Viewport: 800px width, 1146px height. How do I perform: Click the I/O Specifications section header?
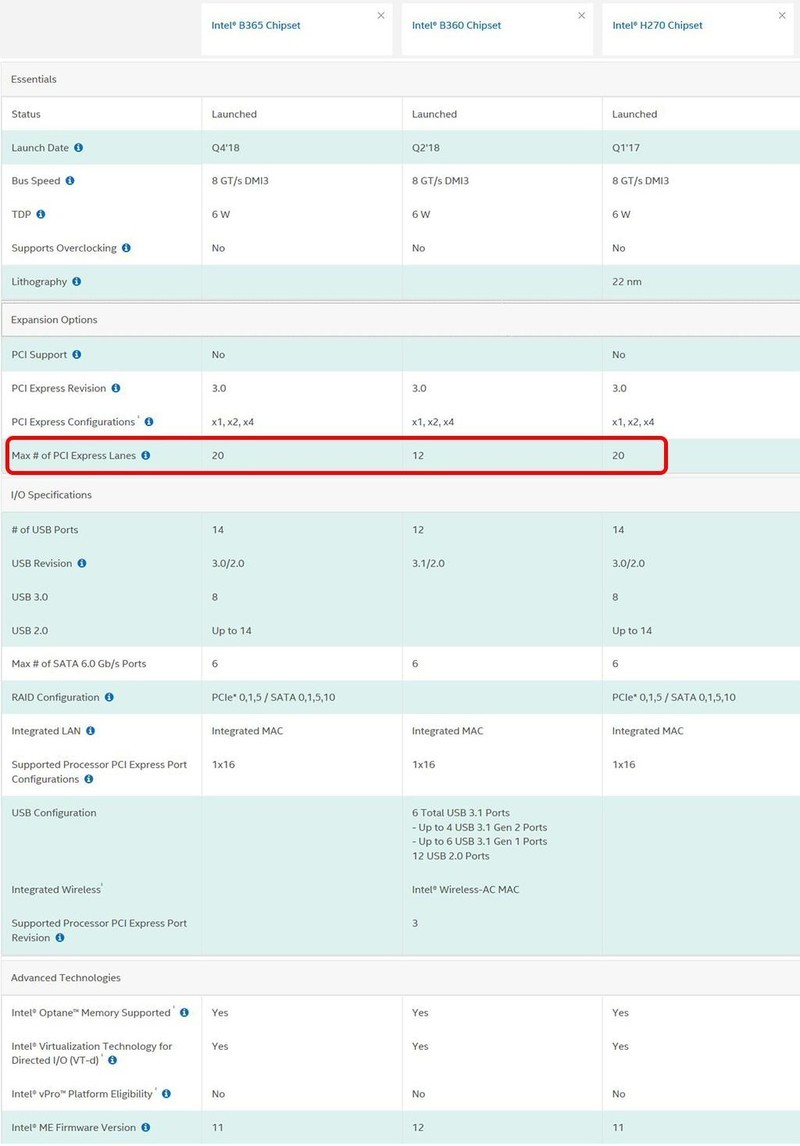[x=400, y=495]
